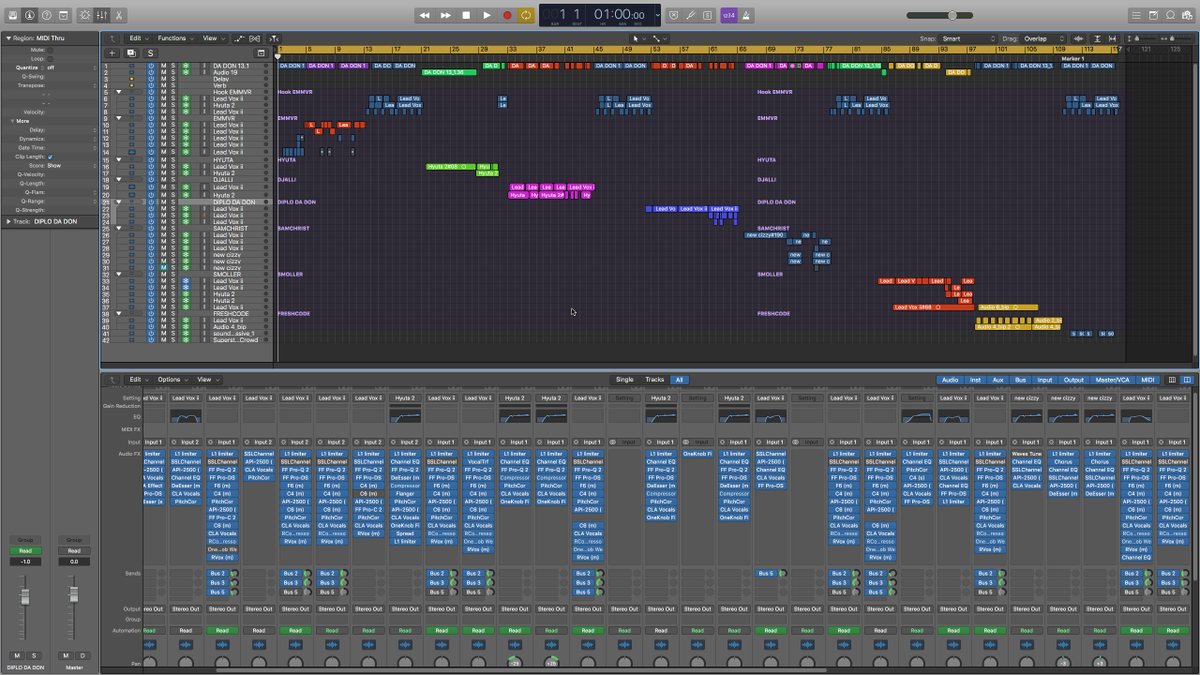Image resolution: width=1200 pixels, height=675 pixels.
Task: Open the Tuner icon
Action: click(x=692, y=15)
